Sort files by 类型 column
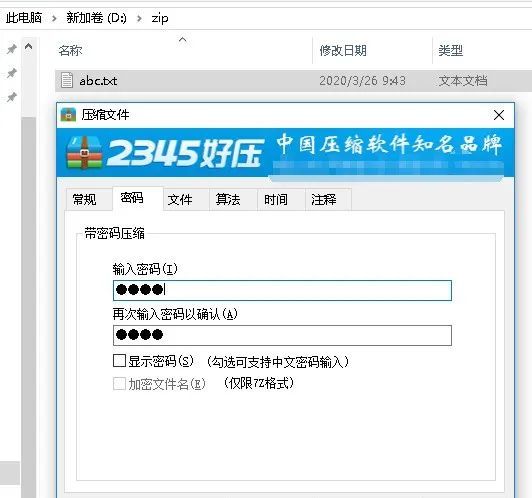 pyautogui.click(x=451, y=51)
